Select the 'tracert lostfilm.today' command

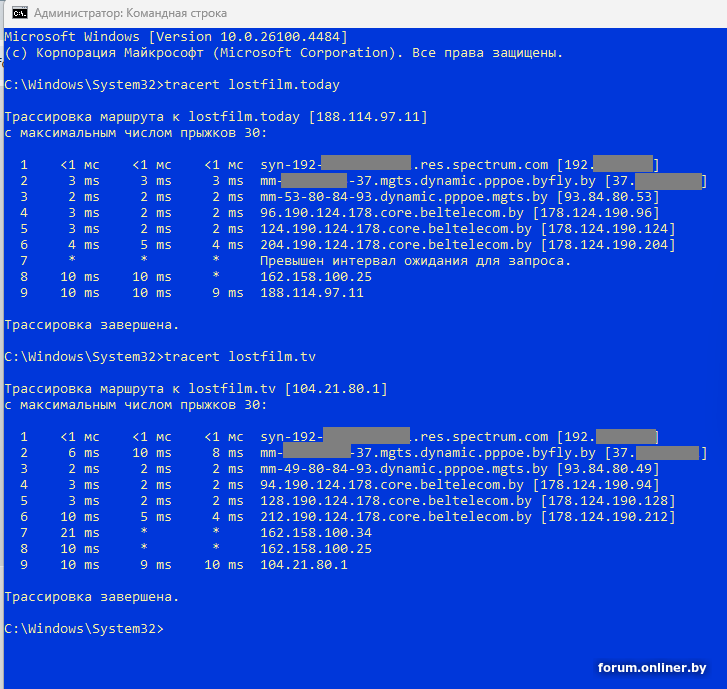click(252, 85)
